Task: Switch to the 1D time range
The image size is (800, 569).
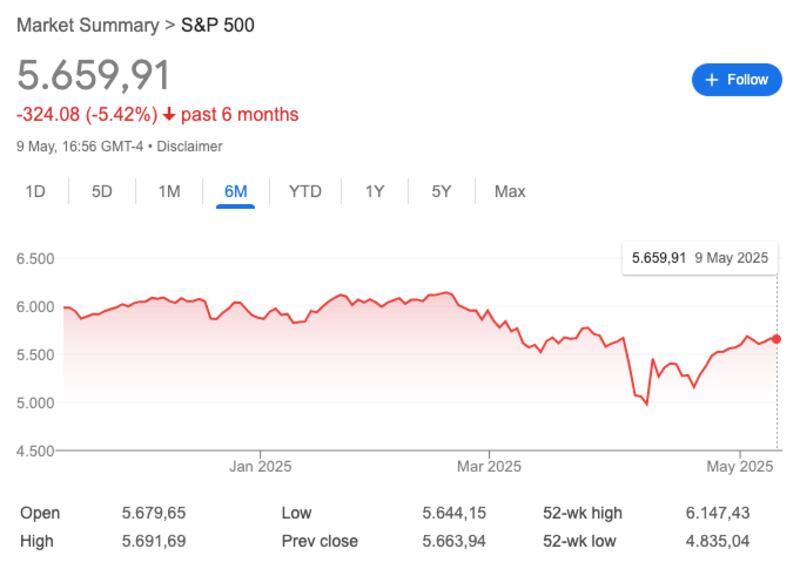Action: click(35, 191)
